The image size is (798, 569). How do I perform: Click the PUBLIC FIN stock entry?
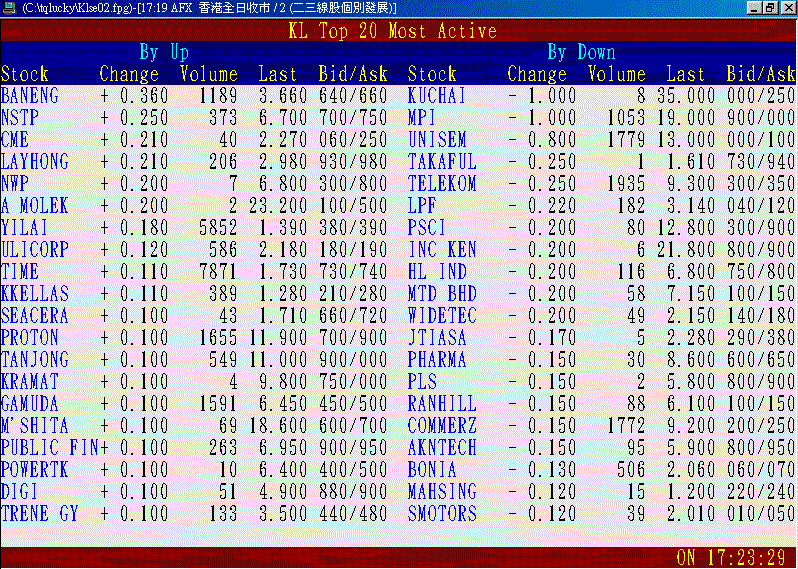pos(49,447)
